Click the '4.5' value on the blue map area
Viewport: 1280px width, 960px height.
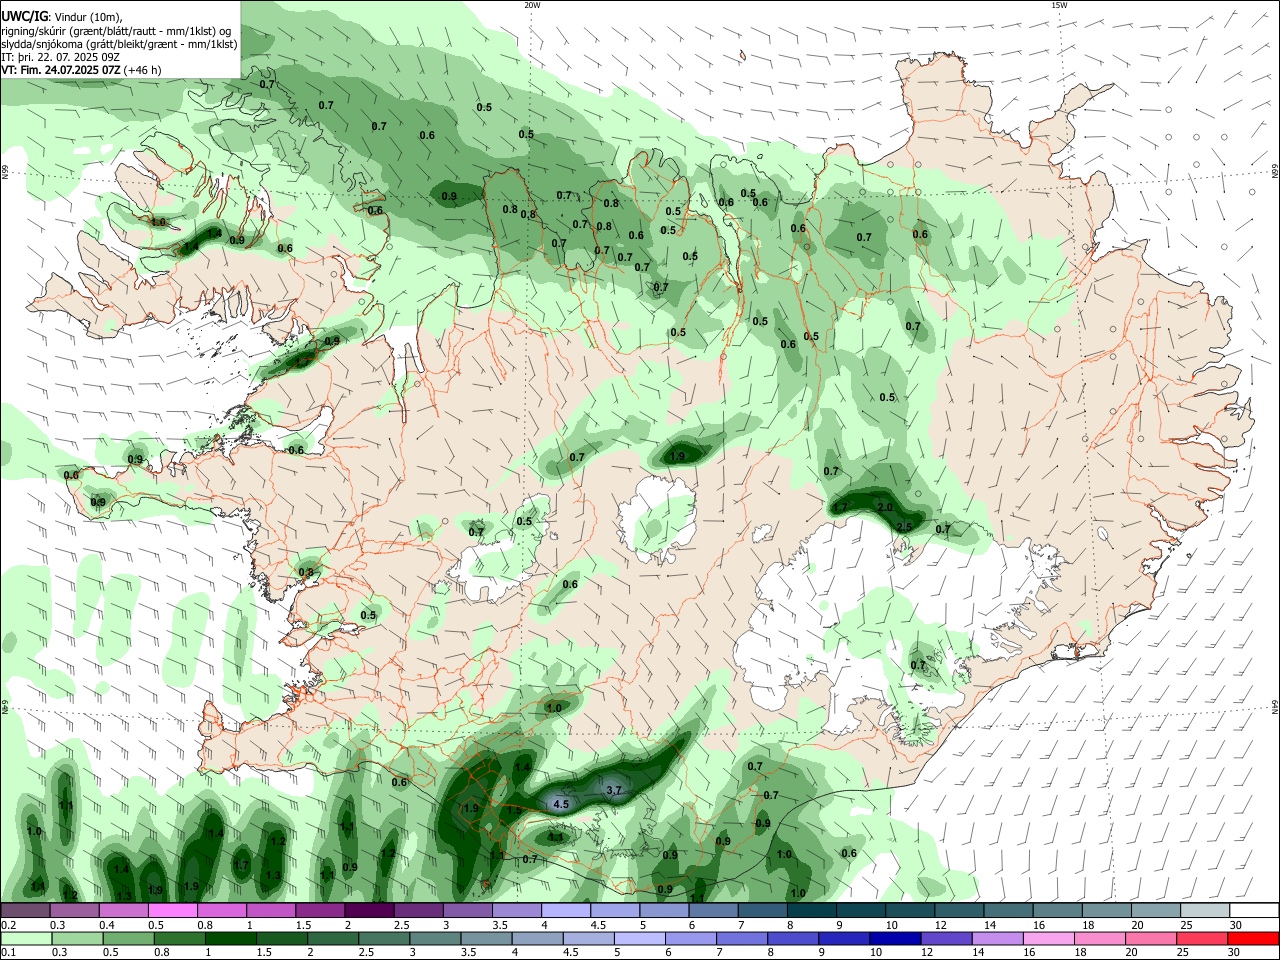click(x=561, y=804)
